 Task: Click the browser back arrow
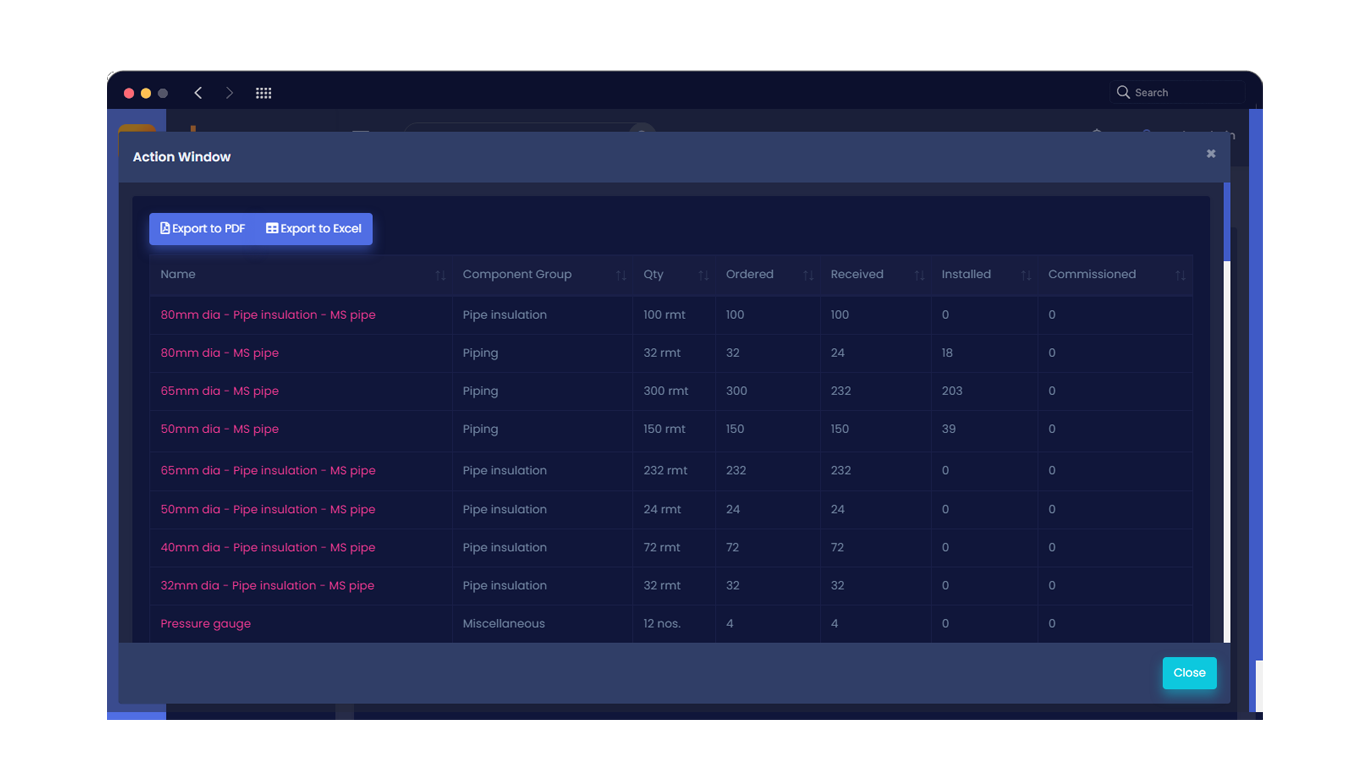coord(198,93)
